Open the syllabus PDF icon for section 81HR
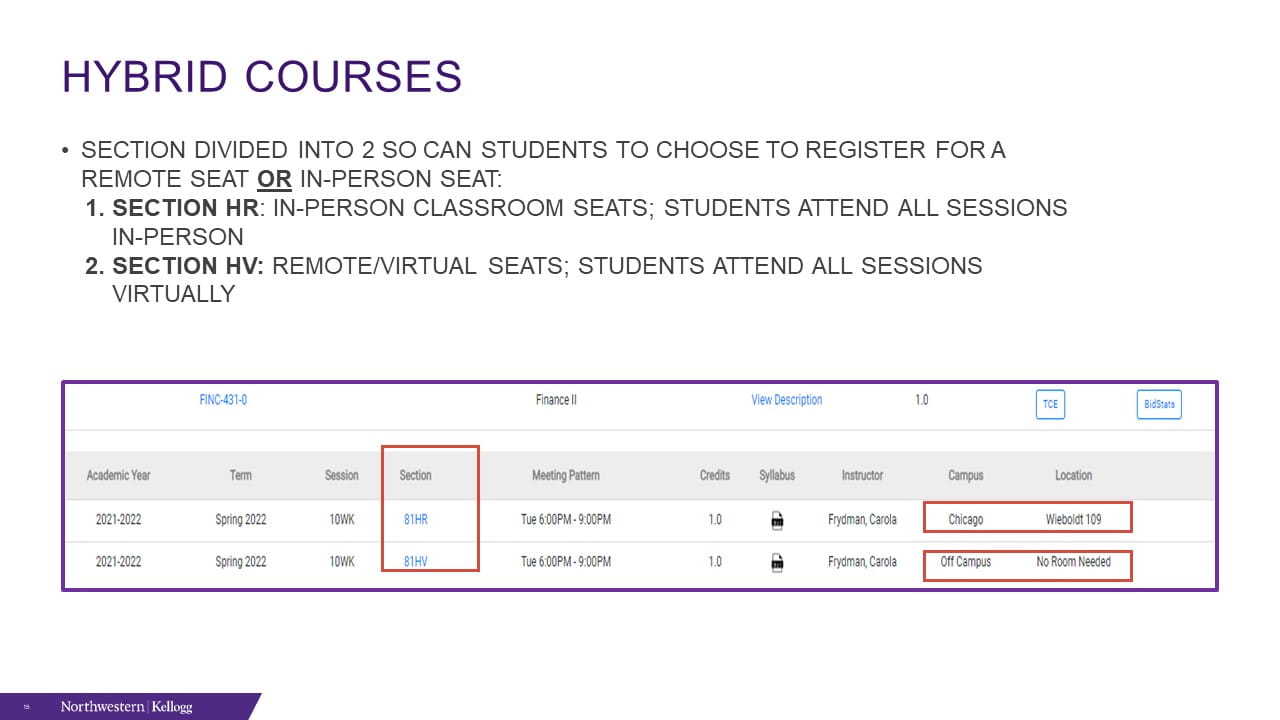This screenshot has height=720, width=1280. 777,520
